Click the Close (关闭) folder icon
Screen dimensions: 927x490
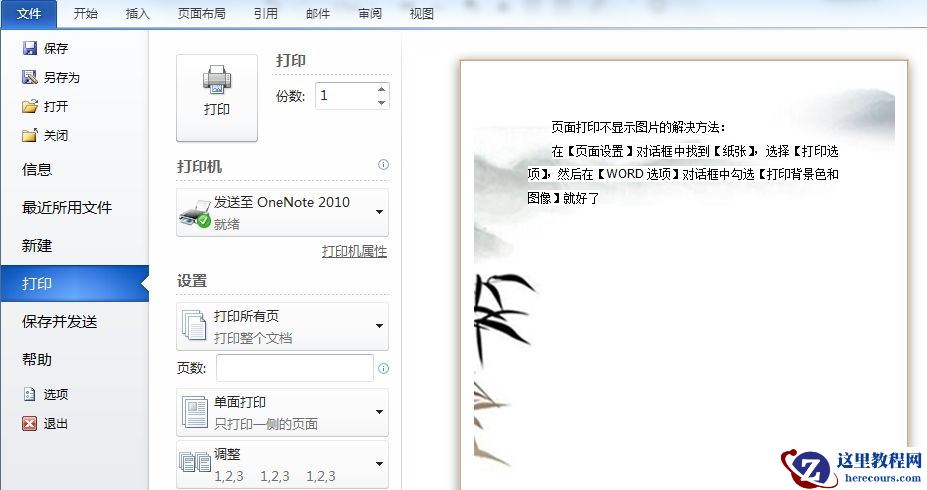click(x=30, y=135)
